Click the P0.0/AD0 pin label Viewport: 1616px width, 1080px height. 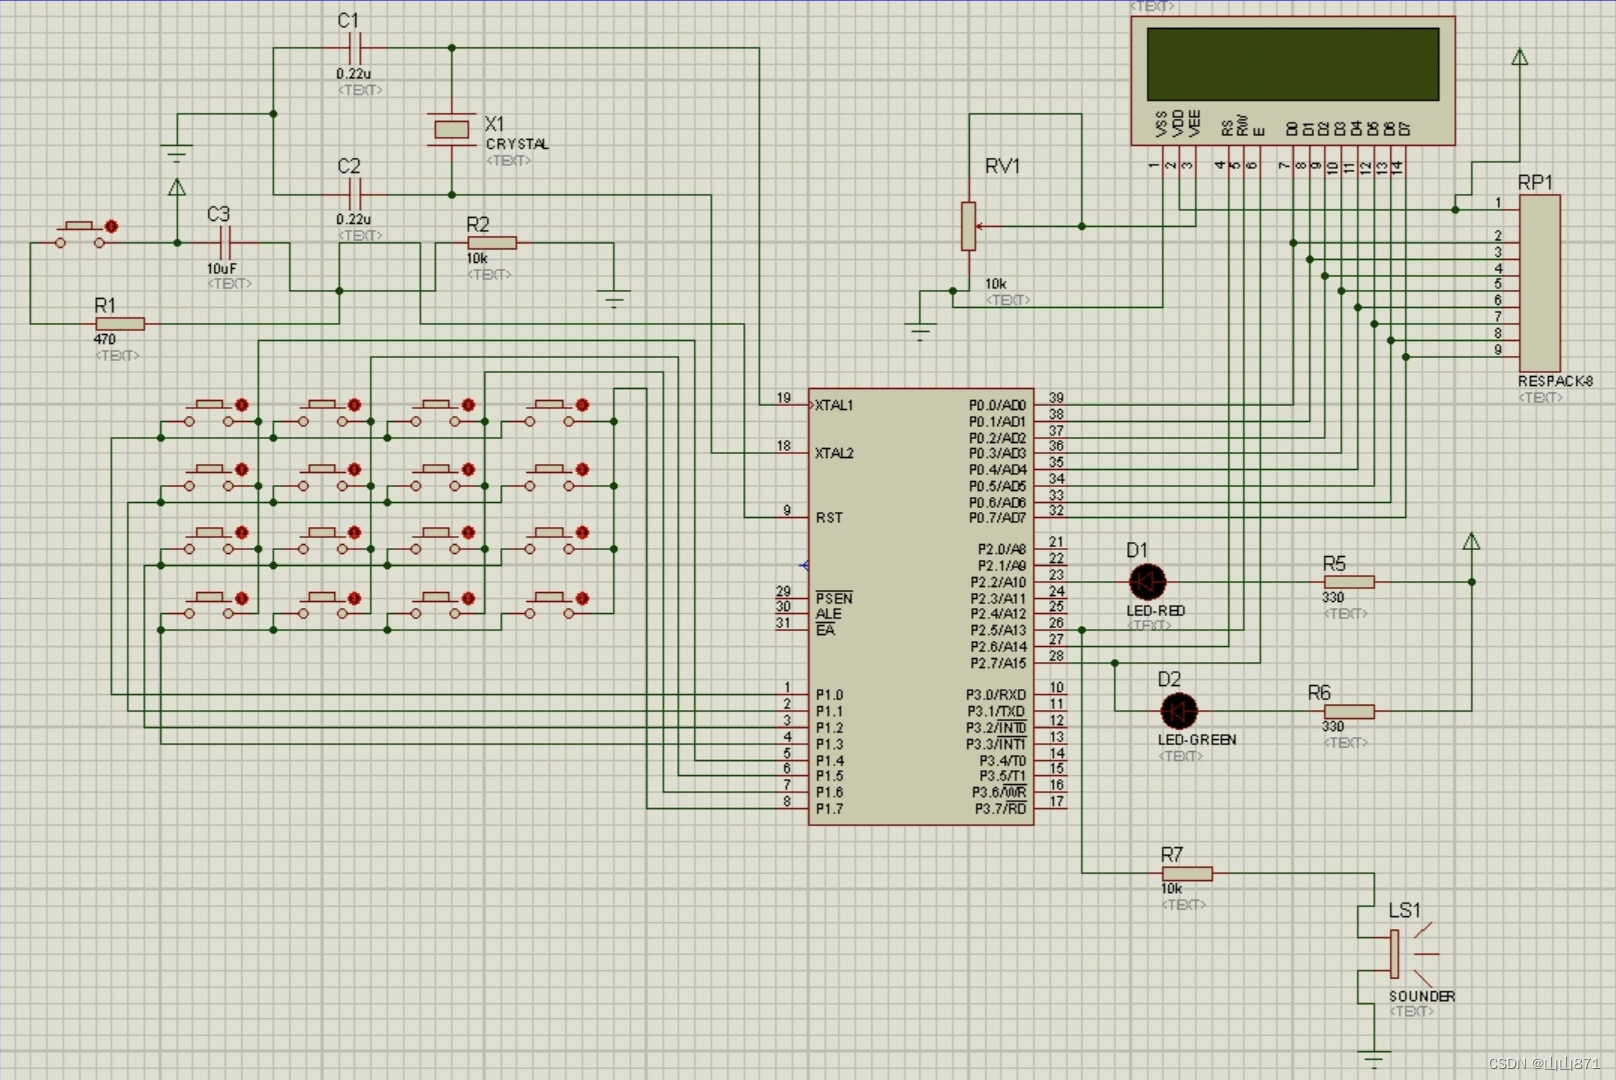click(997, 405)
